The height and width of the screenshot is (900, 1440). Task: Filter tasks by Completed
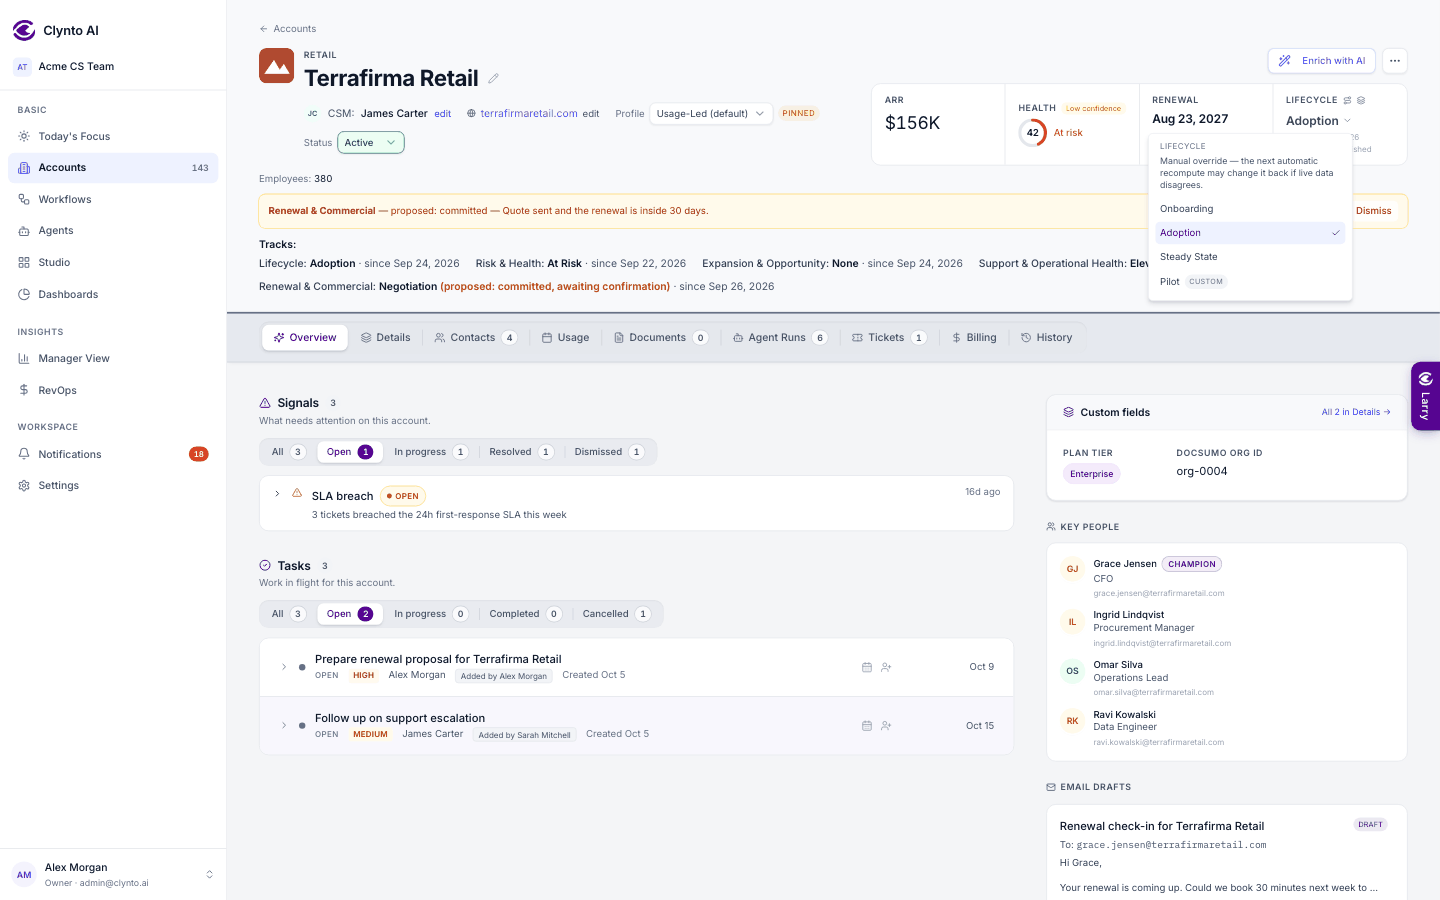point(525,614)
